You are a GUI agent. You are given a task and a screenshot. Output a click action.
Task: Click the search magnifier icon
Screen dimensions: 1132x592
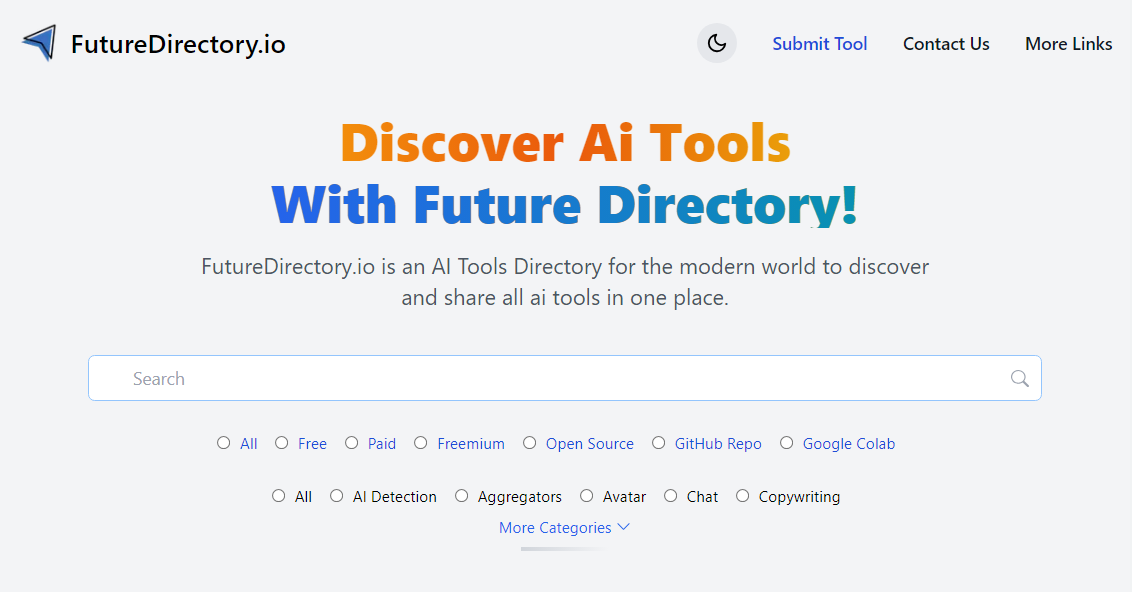(x=1019, y=378)
